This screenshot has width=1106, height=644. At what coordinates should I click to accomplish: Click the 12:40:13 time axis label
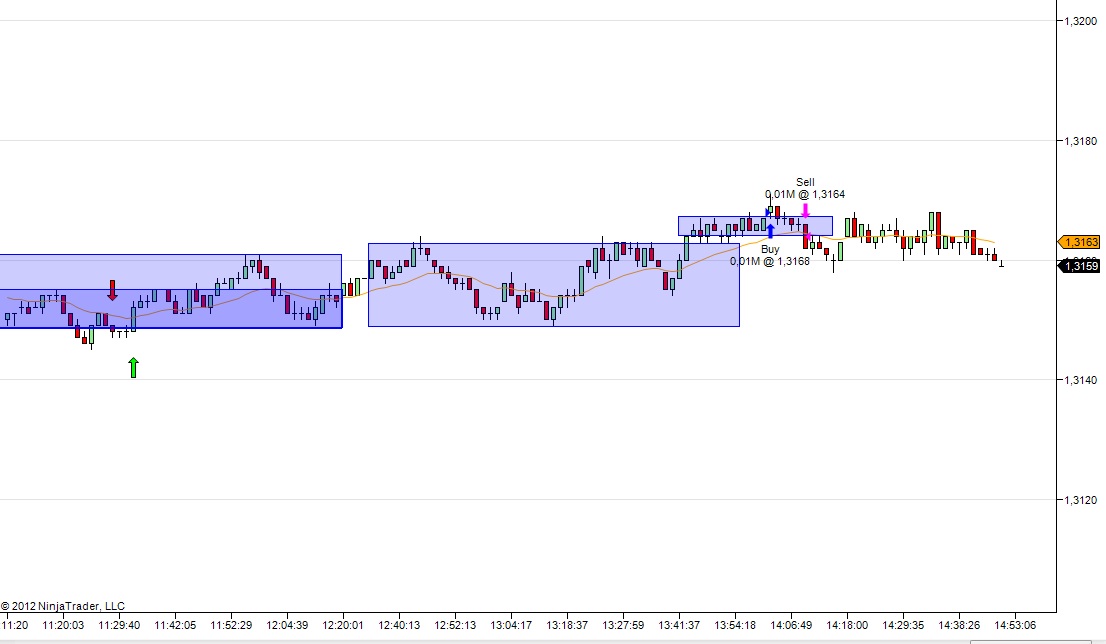399,625
